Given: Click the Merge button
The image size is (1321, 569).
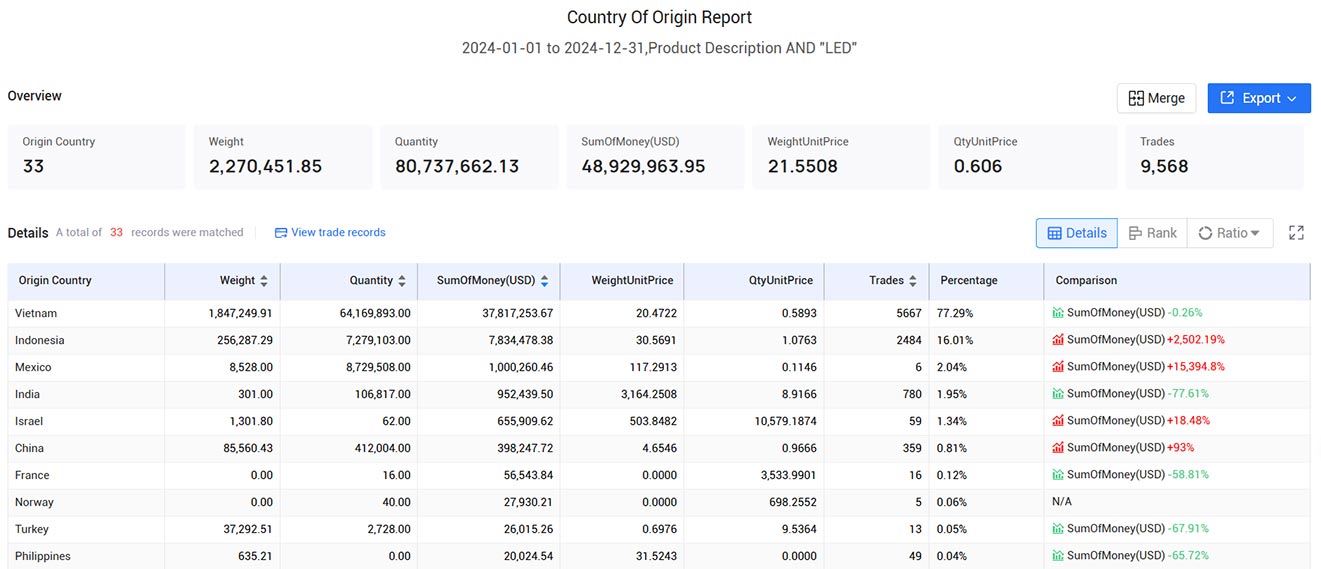Looking at the screenshot, I should pyautogui.click(x=1156, y=98).
